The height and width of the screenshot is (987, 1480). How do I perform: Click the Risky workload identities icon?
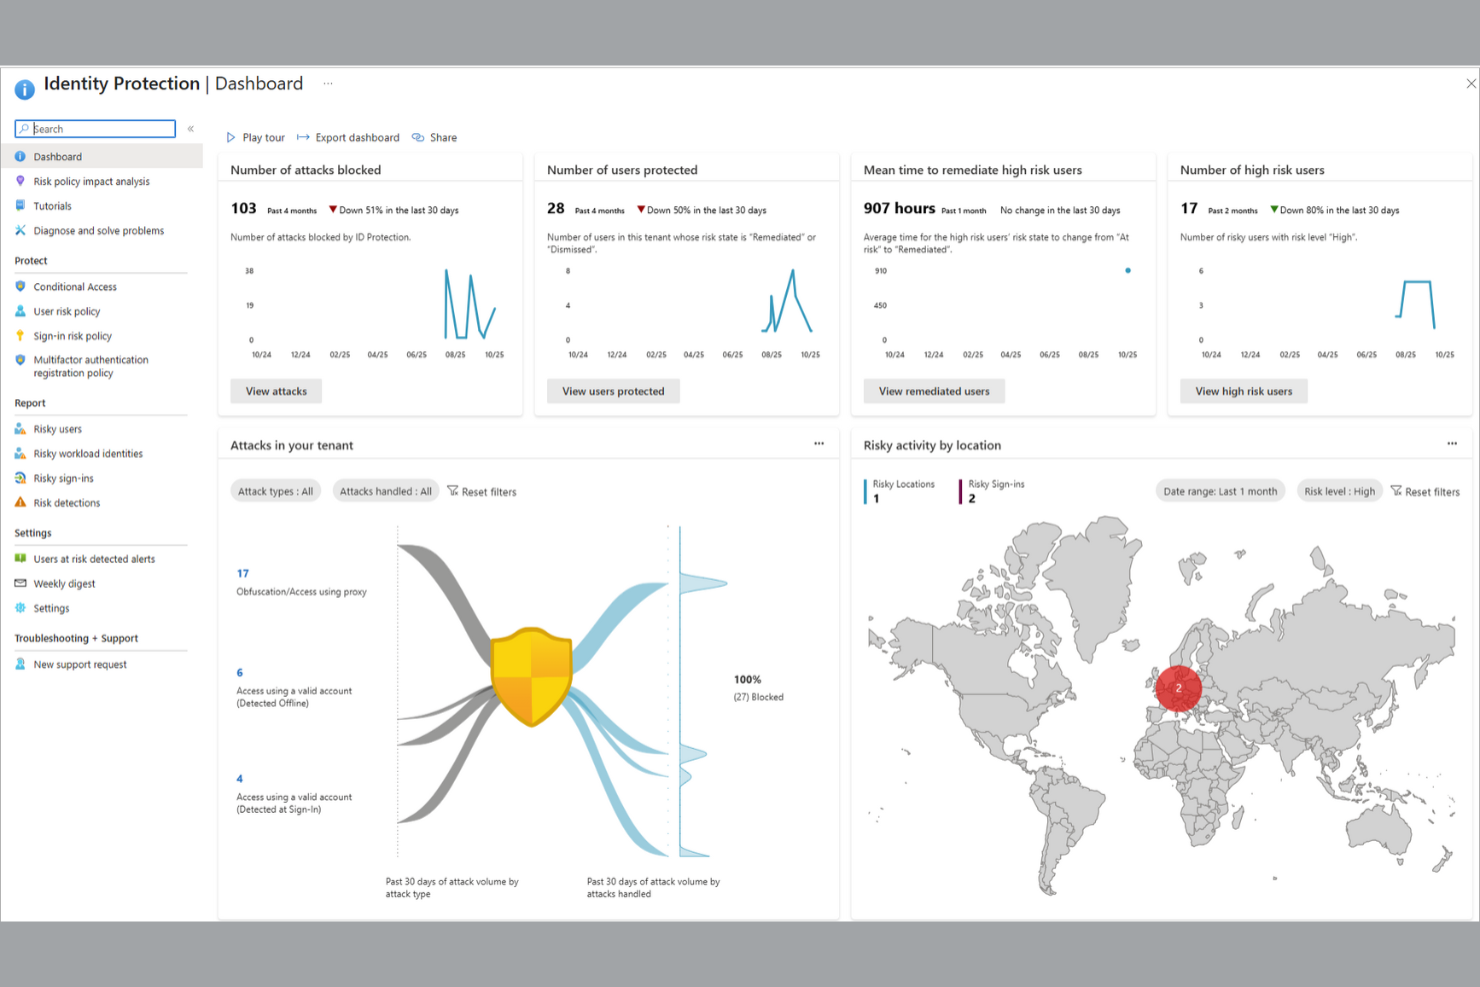pos(20,453)
